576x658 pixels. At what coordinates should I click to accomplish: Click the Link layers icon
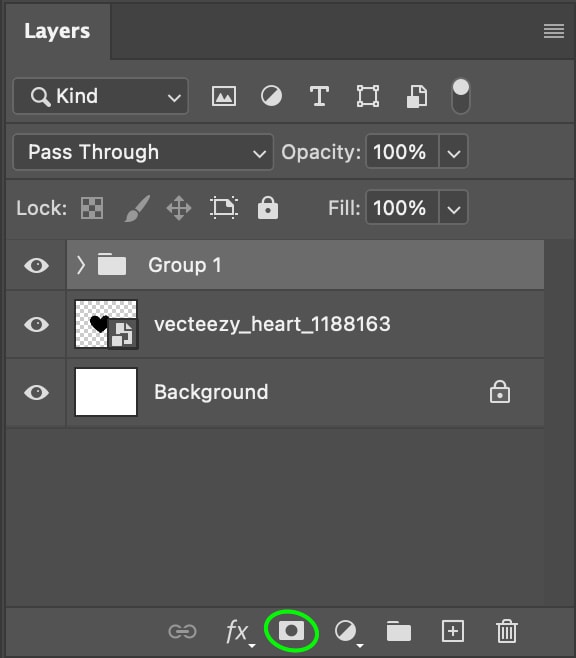tap(182, 631)
